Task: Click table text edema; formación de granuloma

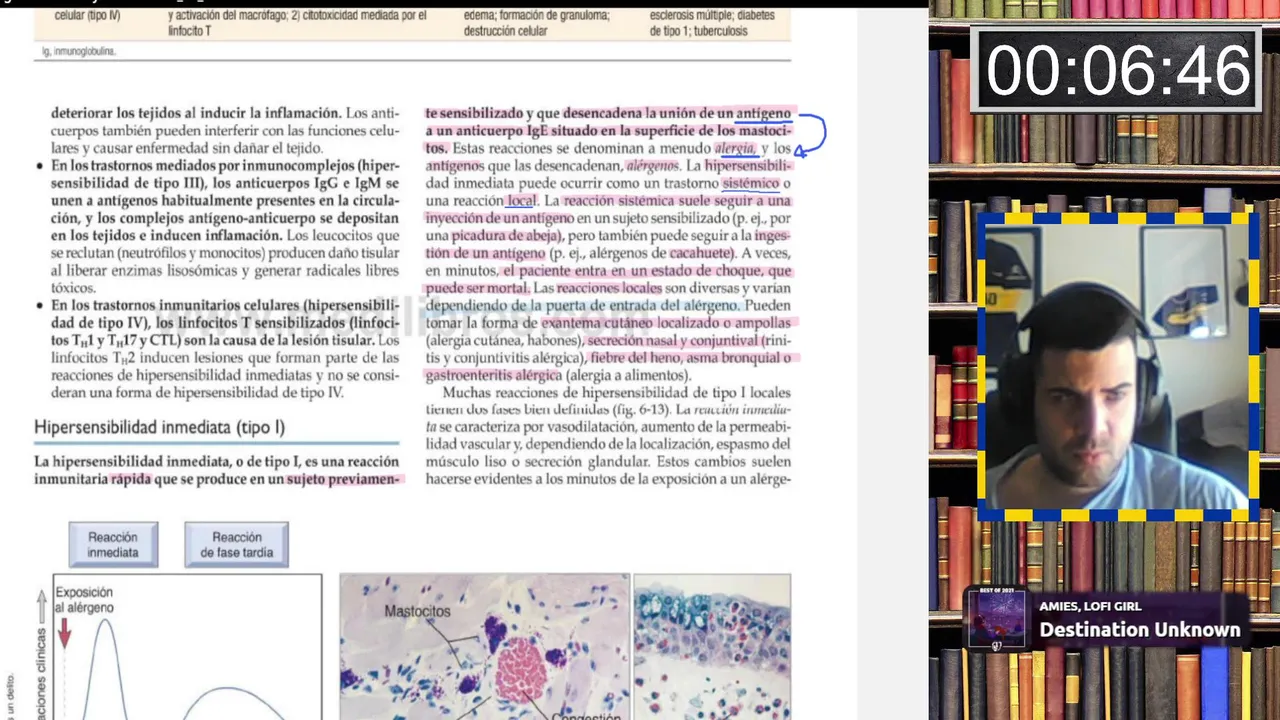Action: [536, 15]
